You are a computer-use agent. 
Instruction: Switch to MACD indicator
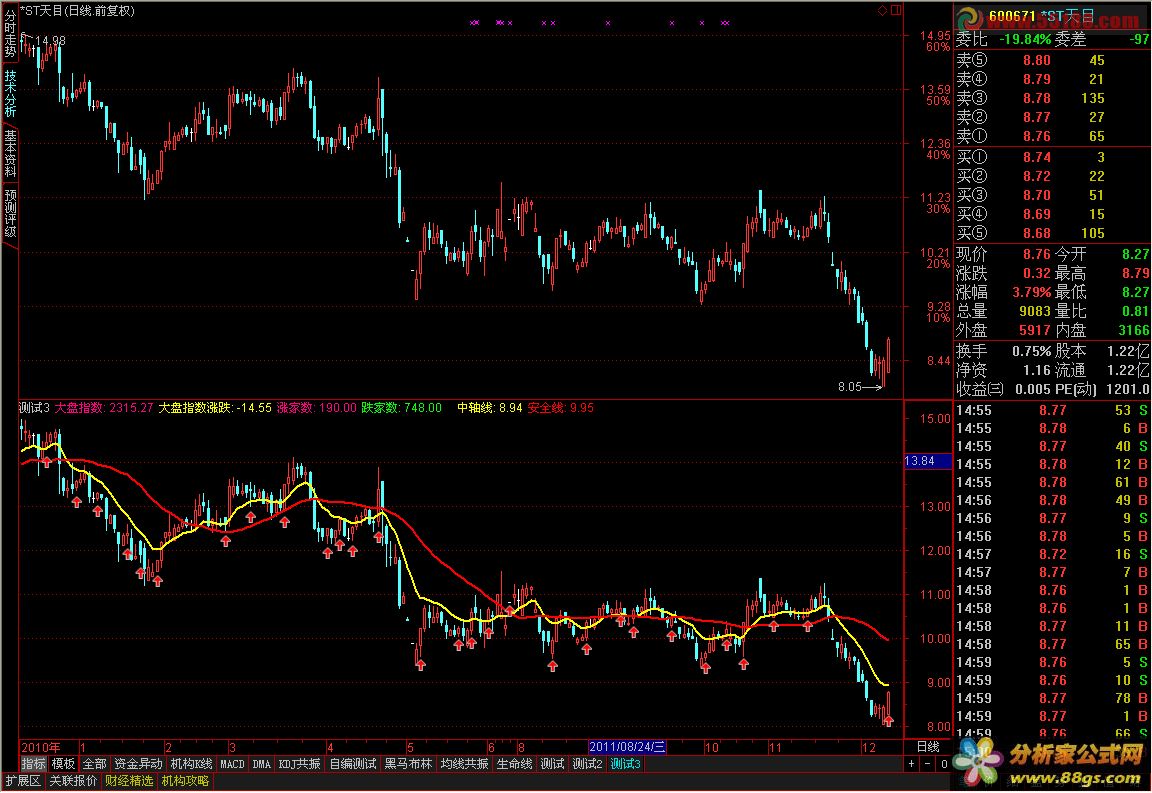pos(232,764)
